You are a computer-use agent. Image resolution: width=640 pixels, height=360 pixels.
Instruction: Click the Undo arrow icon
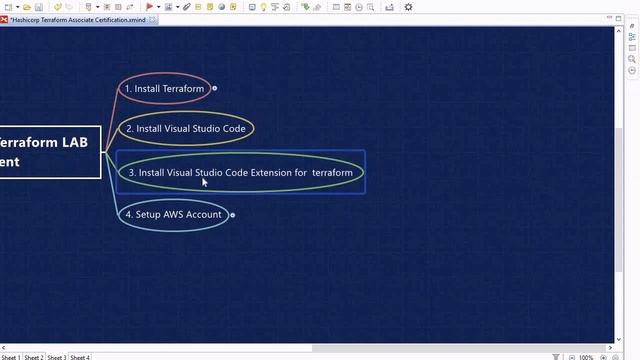click(58, 7)
